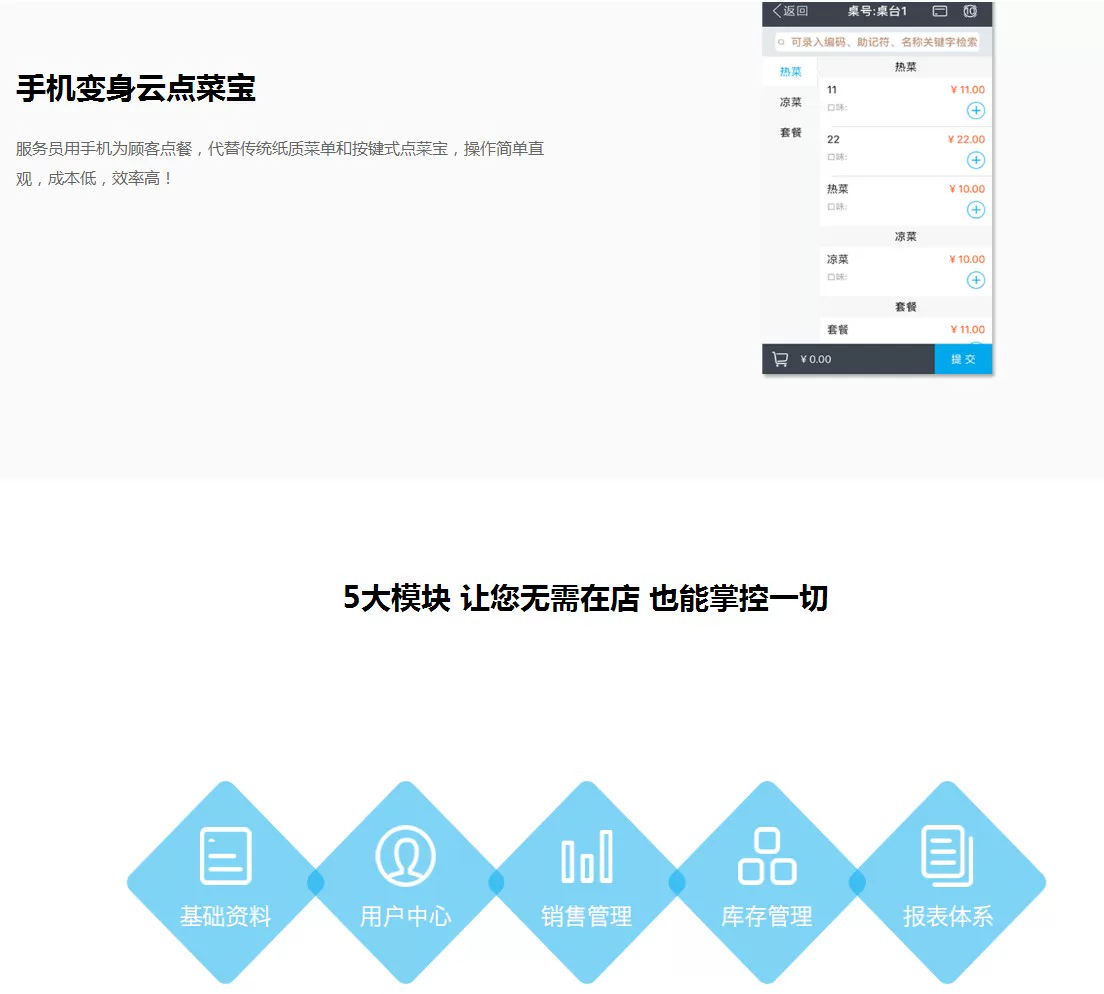Viewport: 1104px width, 994px height.
Task: Click the 用户中心 label
Action: pyautogui.click(x=406, y=916)
